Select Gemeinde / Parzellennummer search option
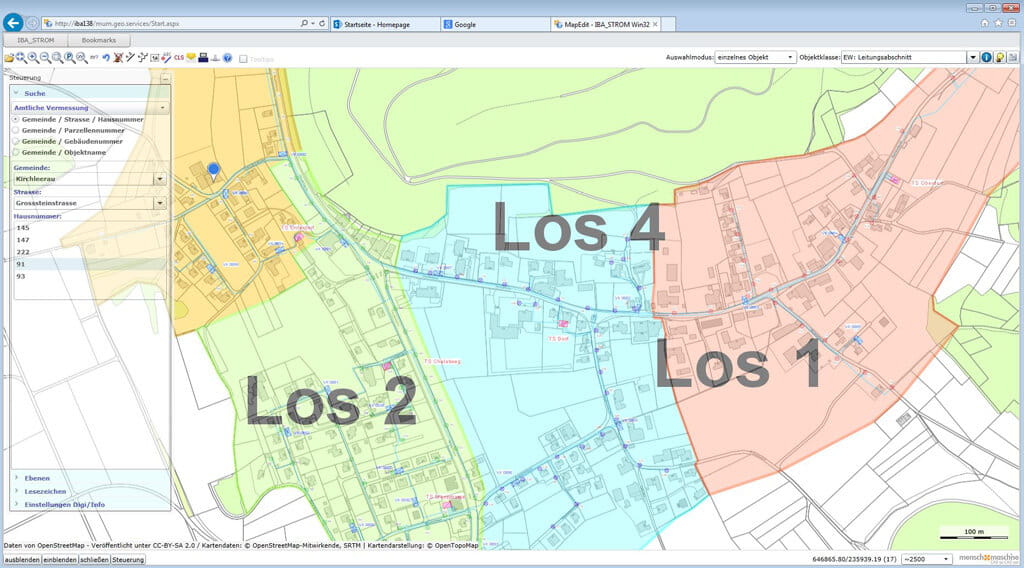This screenshot has width=1024, height=568. [x=15, y=130]
